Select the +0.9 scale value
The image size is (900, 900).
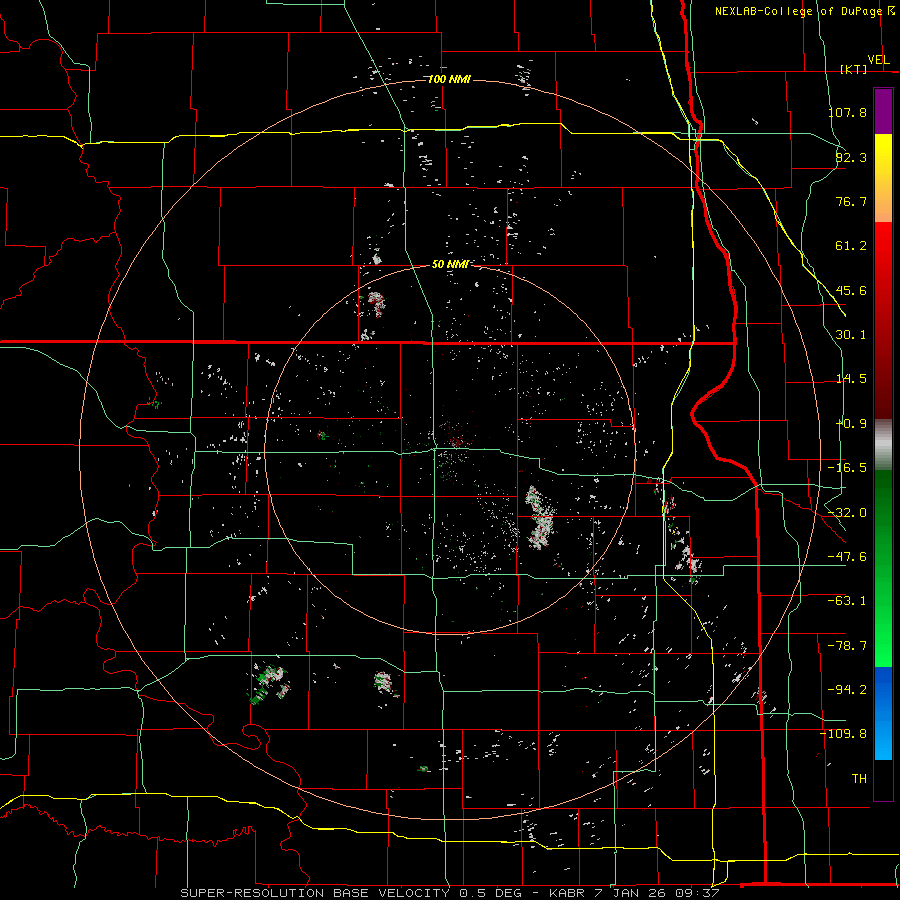(x=851, y=424)
